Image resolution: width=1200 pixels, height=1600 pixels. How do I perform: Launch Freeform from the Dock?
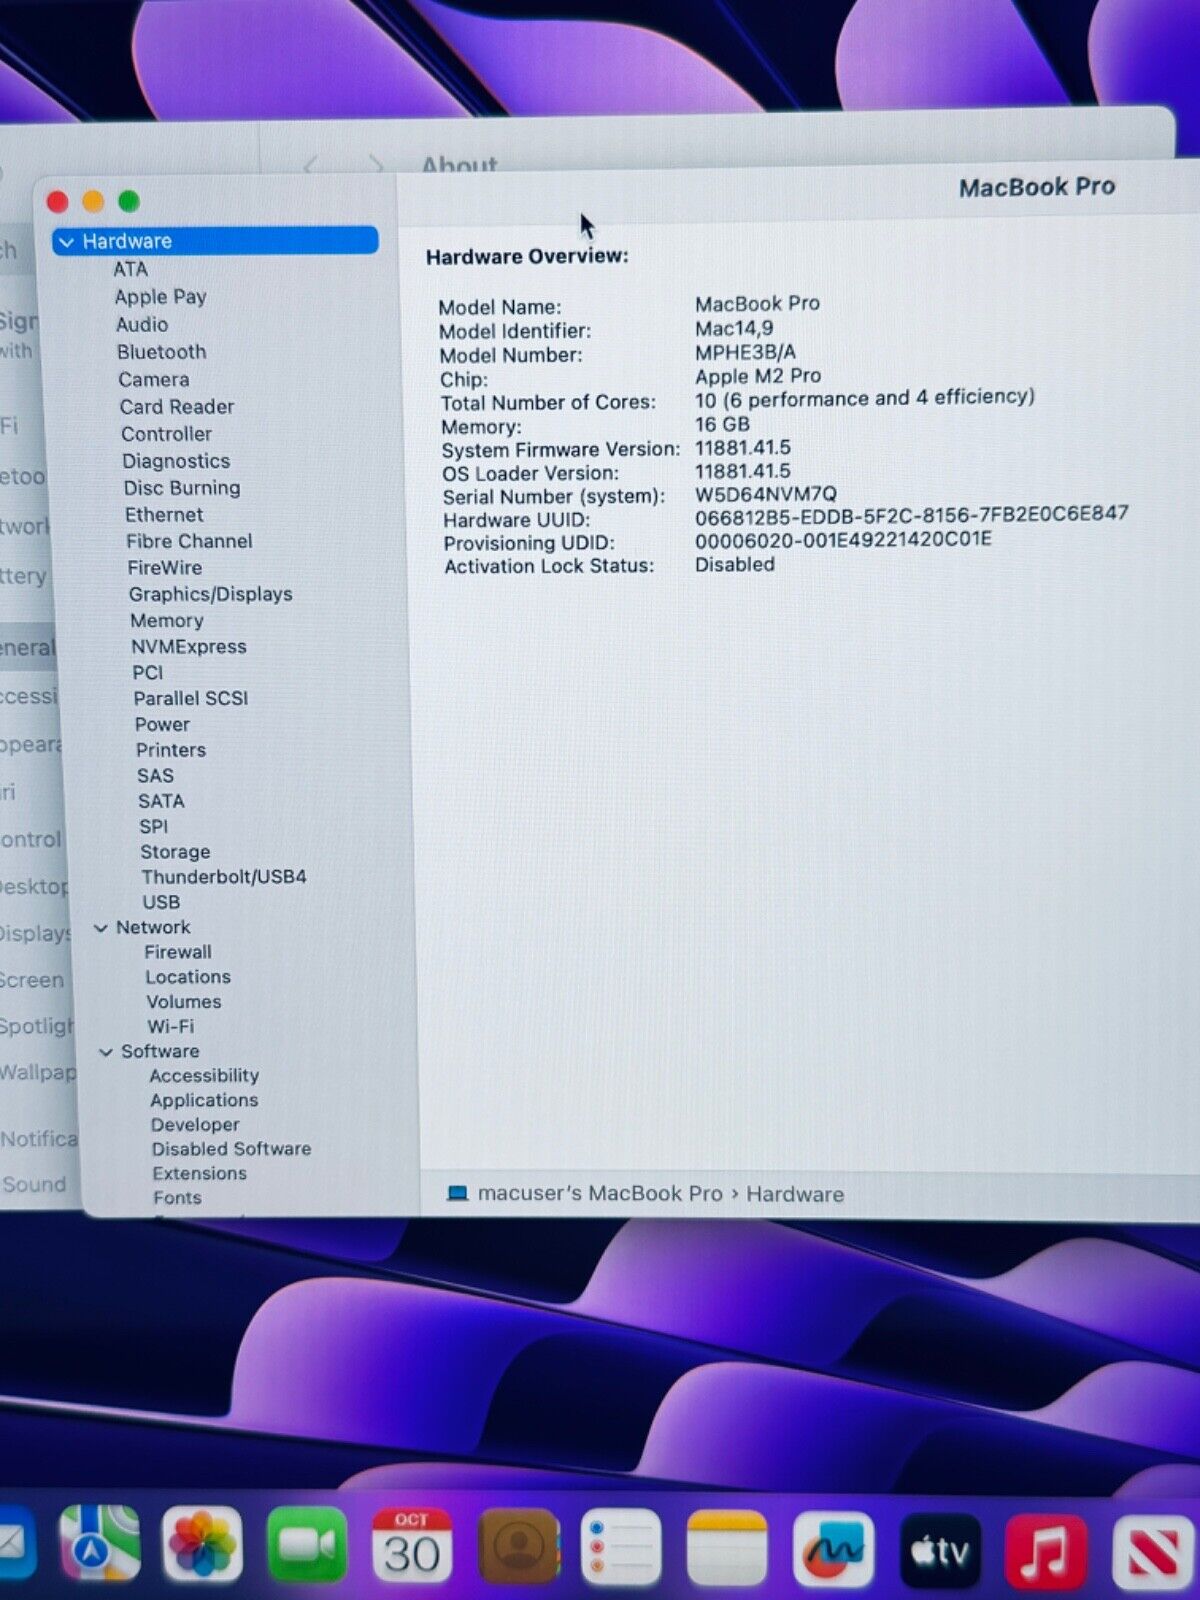833,1550
